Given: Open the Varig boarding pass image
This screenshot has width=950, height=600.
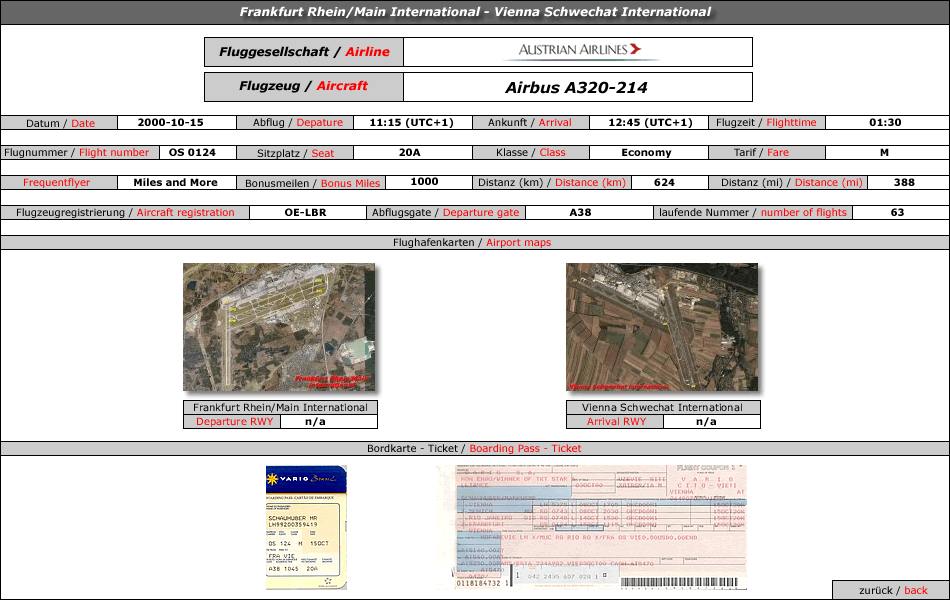Looking at the screenshot, I should 306,527.
